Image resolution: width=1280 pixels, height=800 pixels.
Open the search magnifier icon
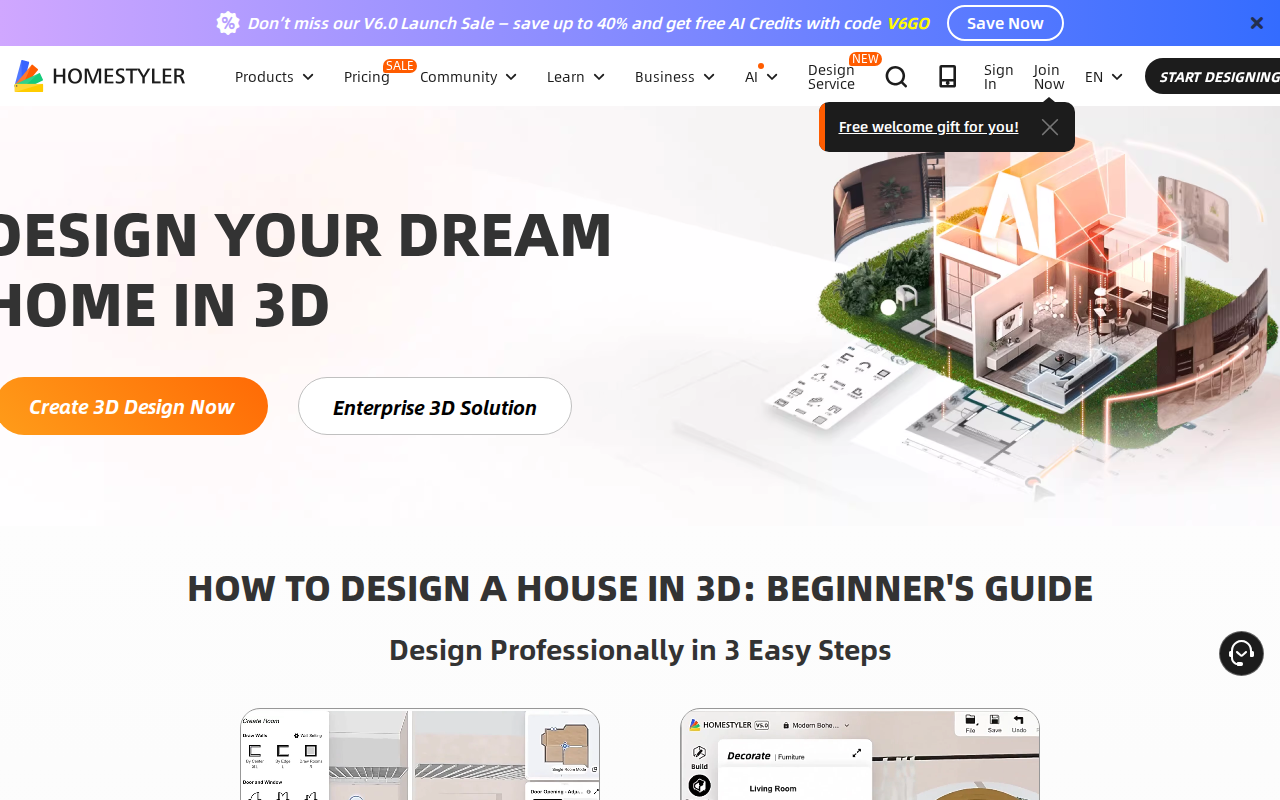tap(896, 76)
